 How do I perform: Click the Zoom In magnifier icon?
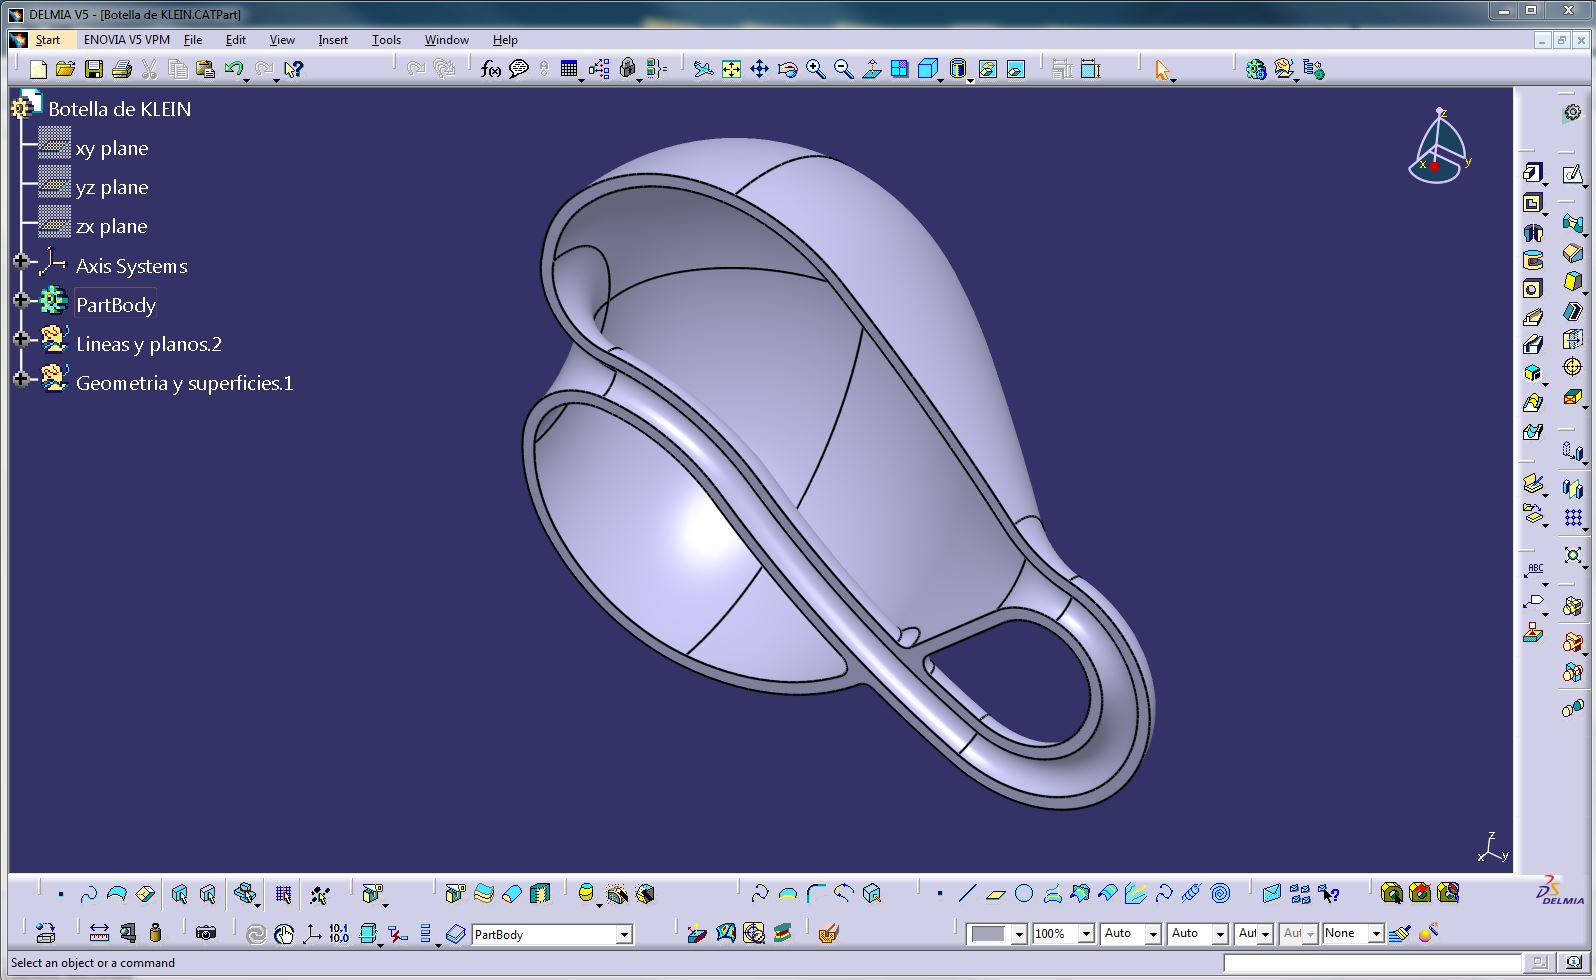(x=816, y=69)
